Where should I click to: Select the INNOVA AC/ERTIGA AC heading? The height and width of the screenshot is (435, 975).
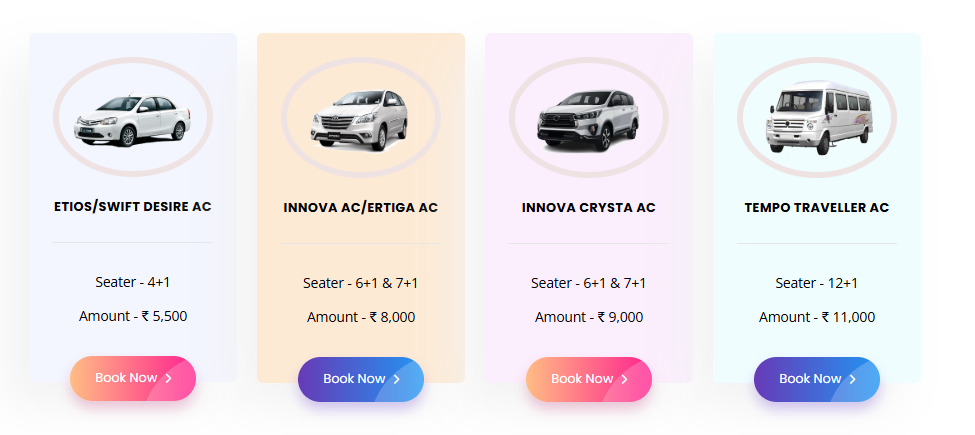pos(360,208)
